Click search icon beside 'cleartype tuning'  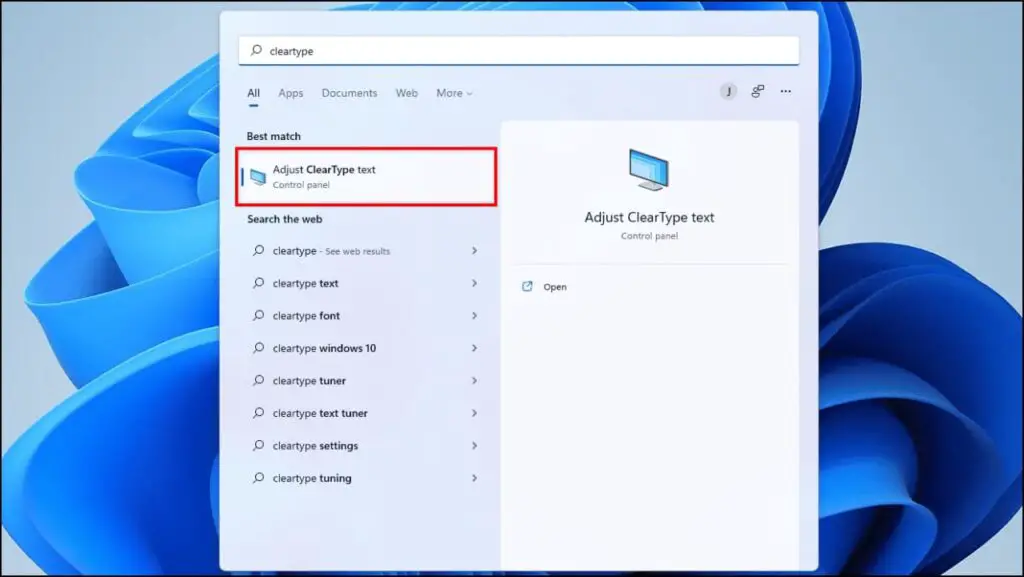(x=259, y=478)
